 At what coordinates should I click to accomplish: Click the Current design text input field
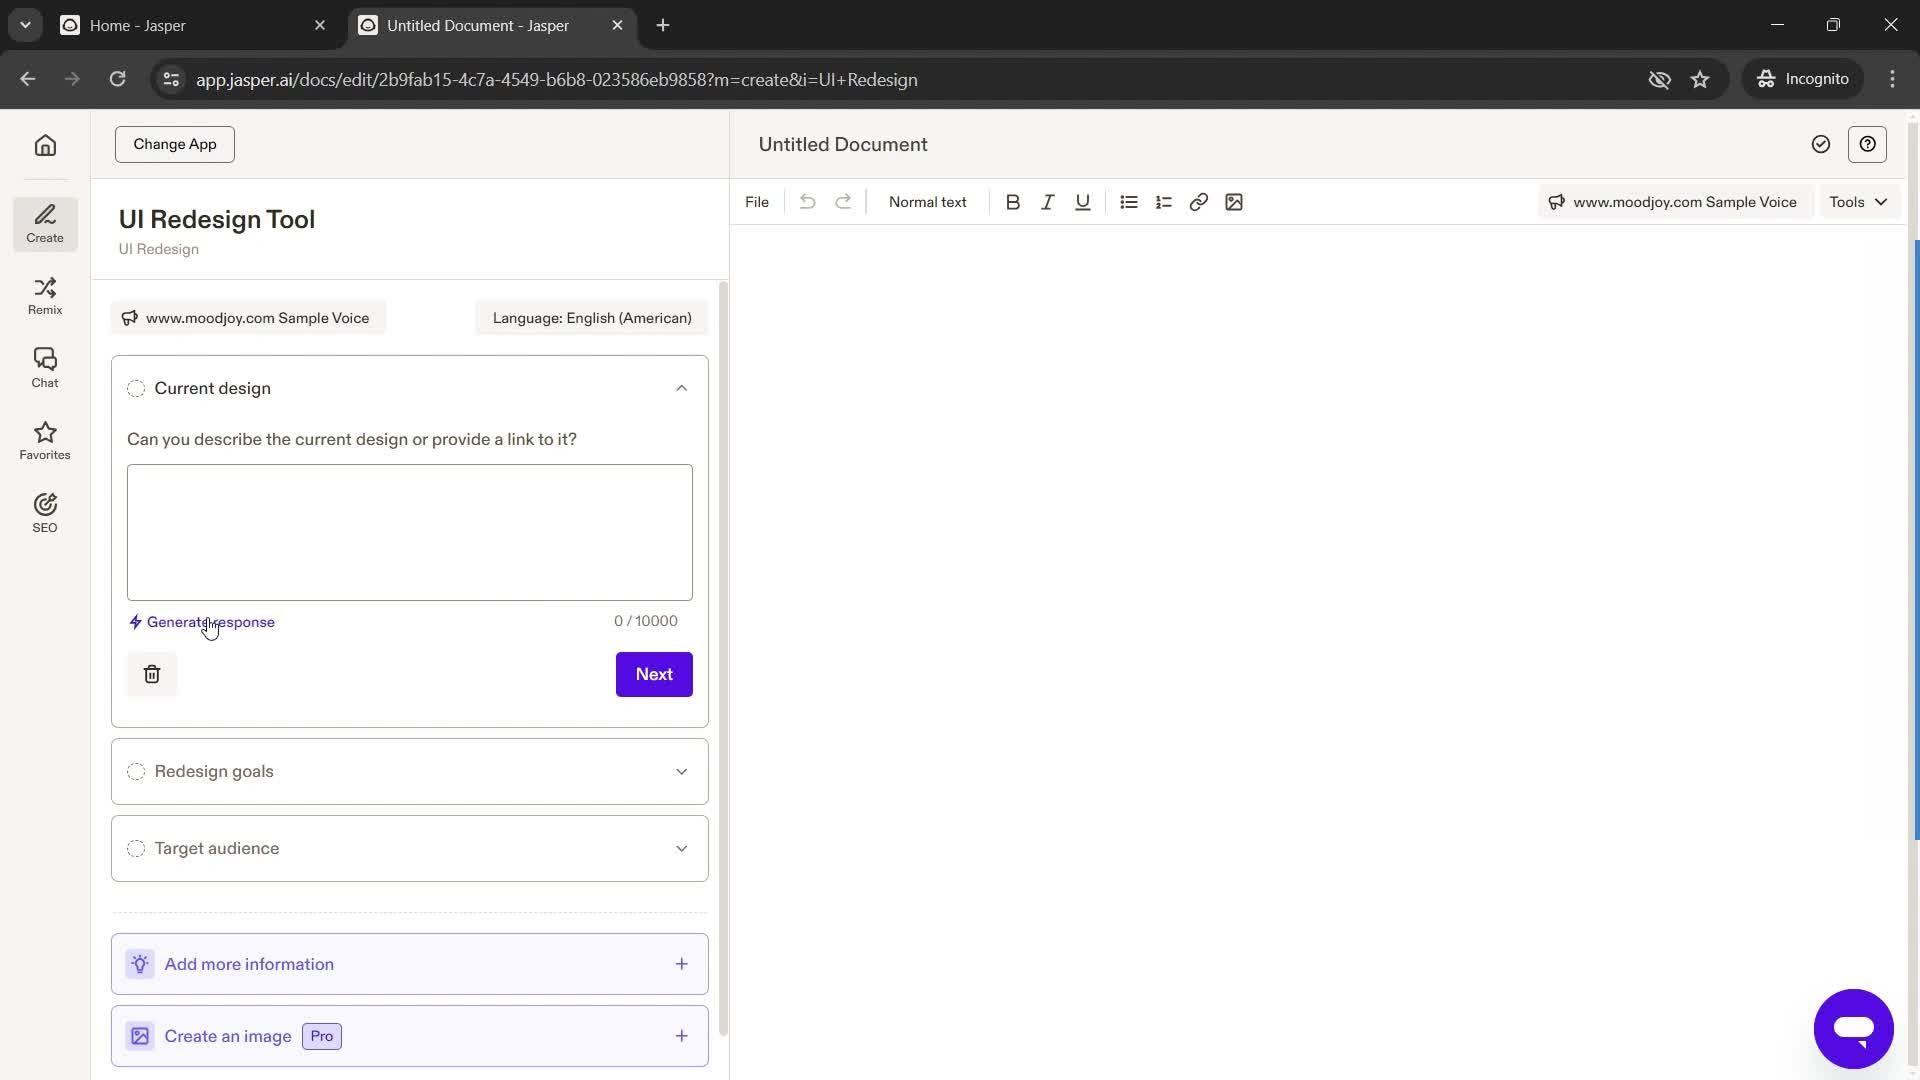coord(410,531)
